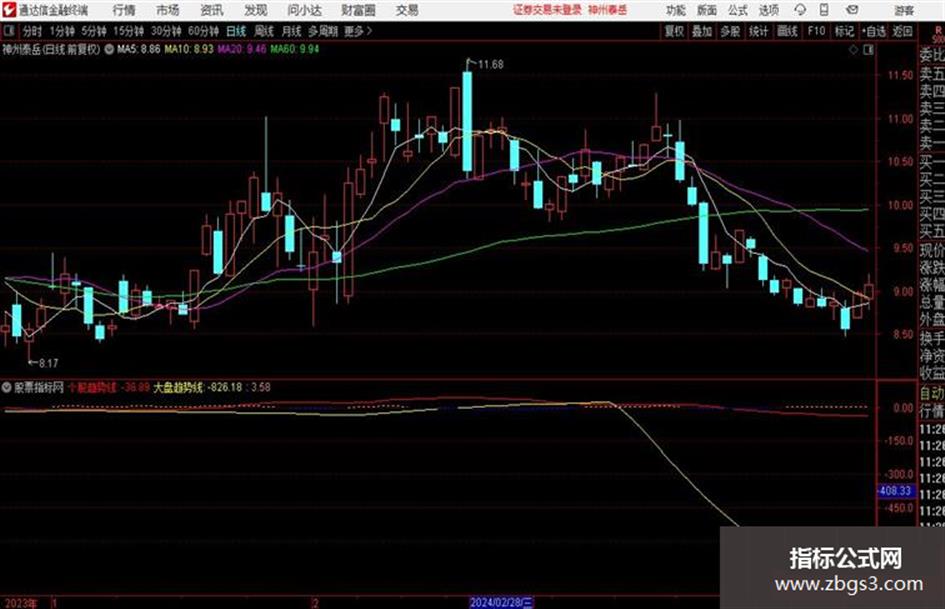Switch to the 周线 weekly period
The image size is (945, 609).
coord(264,31)
